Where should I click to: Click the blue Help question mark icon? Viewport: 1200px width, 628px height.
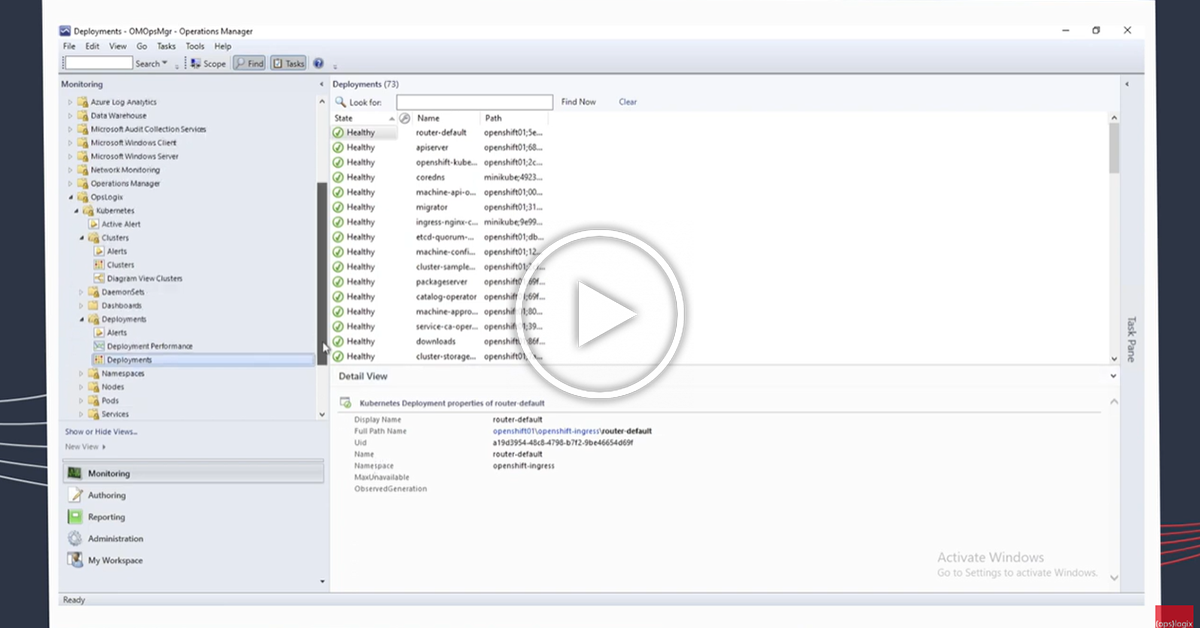[x=318, y=63]
